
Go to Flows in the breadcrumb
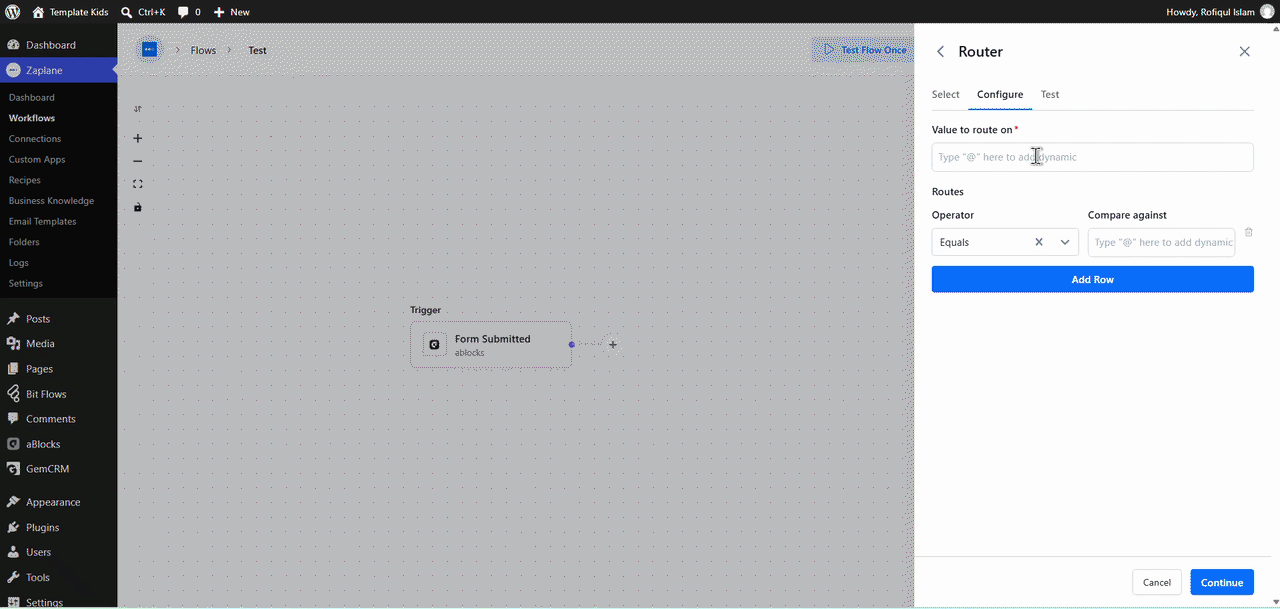[x=203, y=50]
